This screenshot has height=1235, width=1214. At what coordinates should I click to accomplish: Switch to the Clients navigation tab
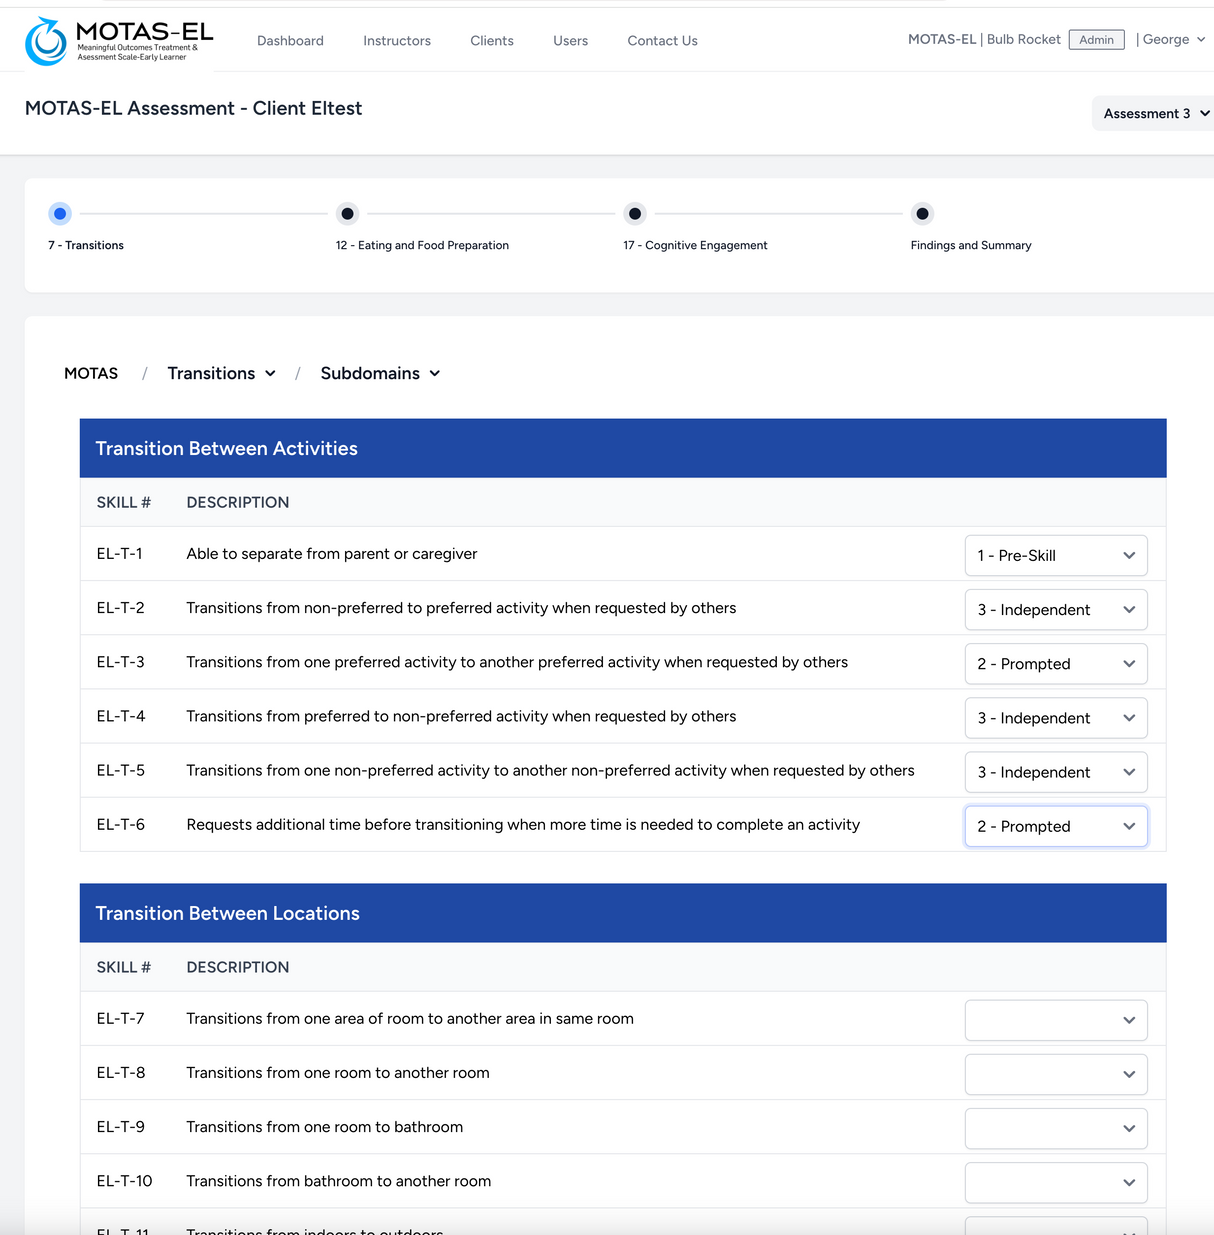(491, 41)
